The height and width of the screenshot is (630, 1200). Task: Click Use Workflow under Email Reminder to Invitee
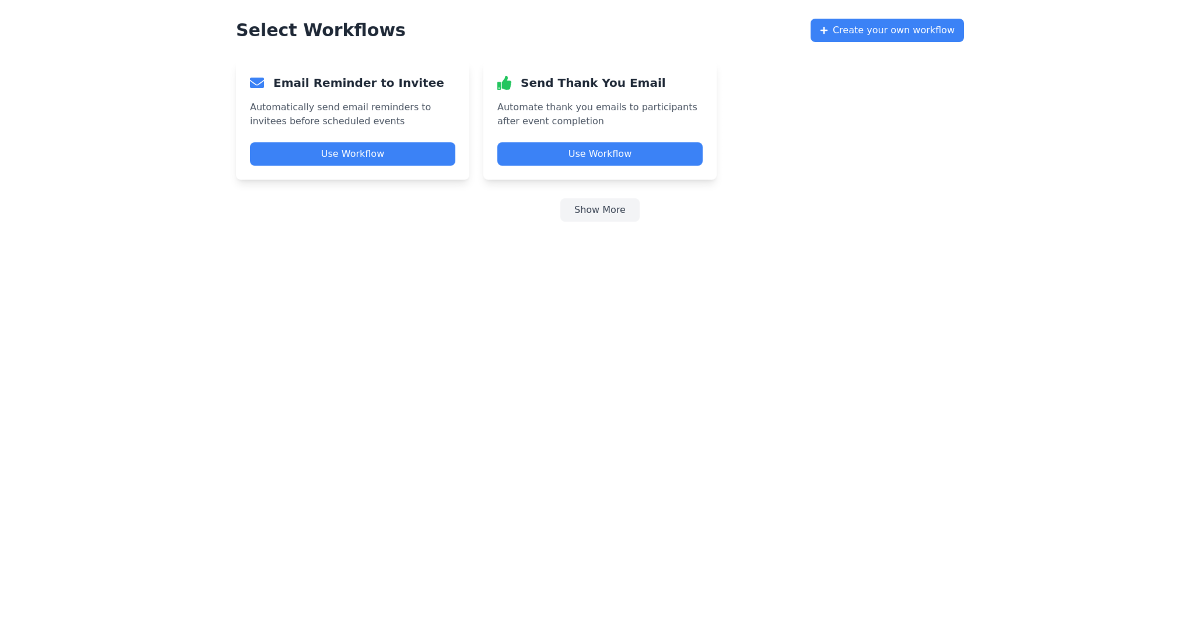[x=352, y=154]
